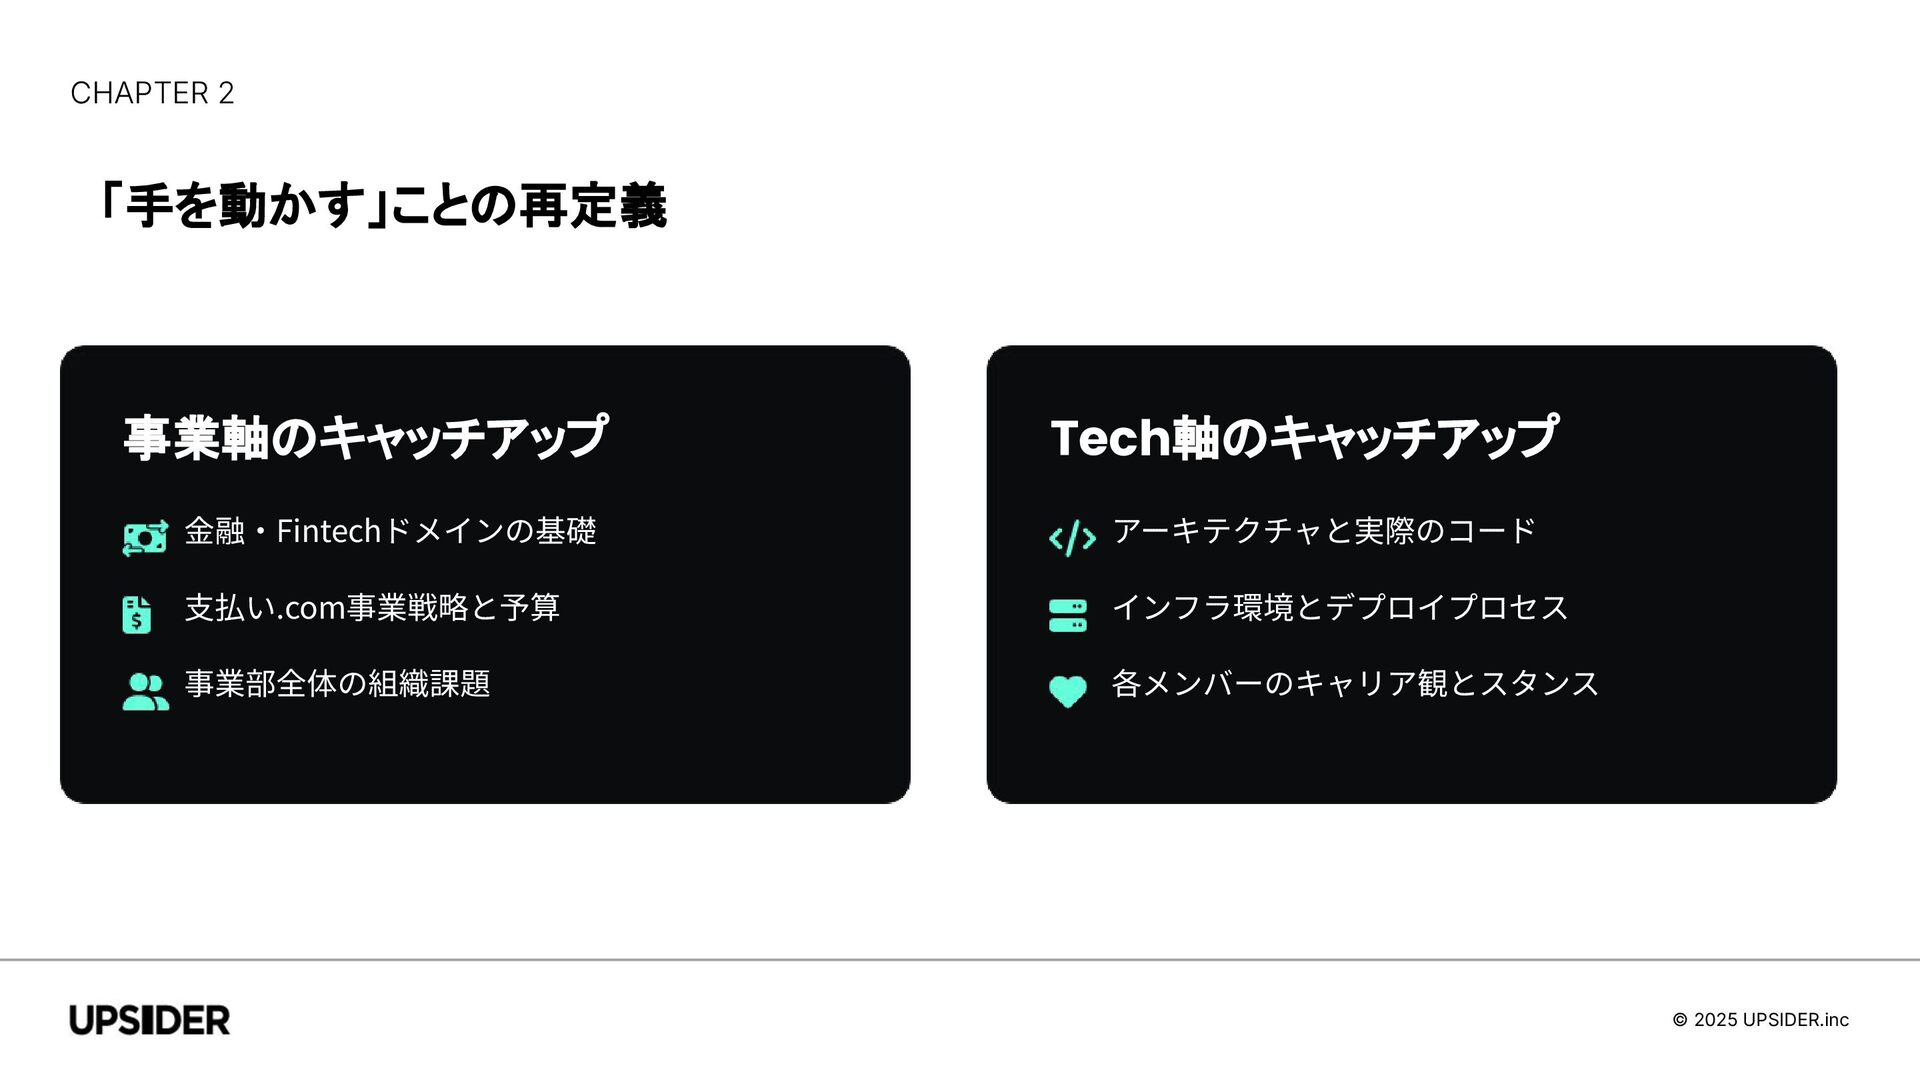Click the server stack icon

[1068, 615]
